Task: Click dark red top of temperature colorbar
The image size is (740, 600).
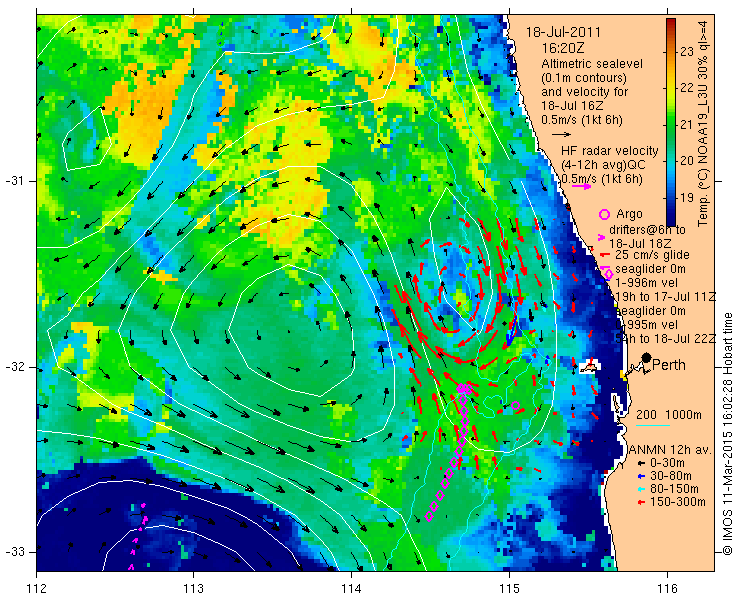Action: pos(671,22)
